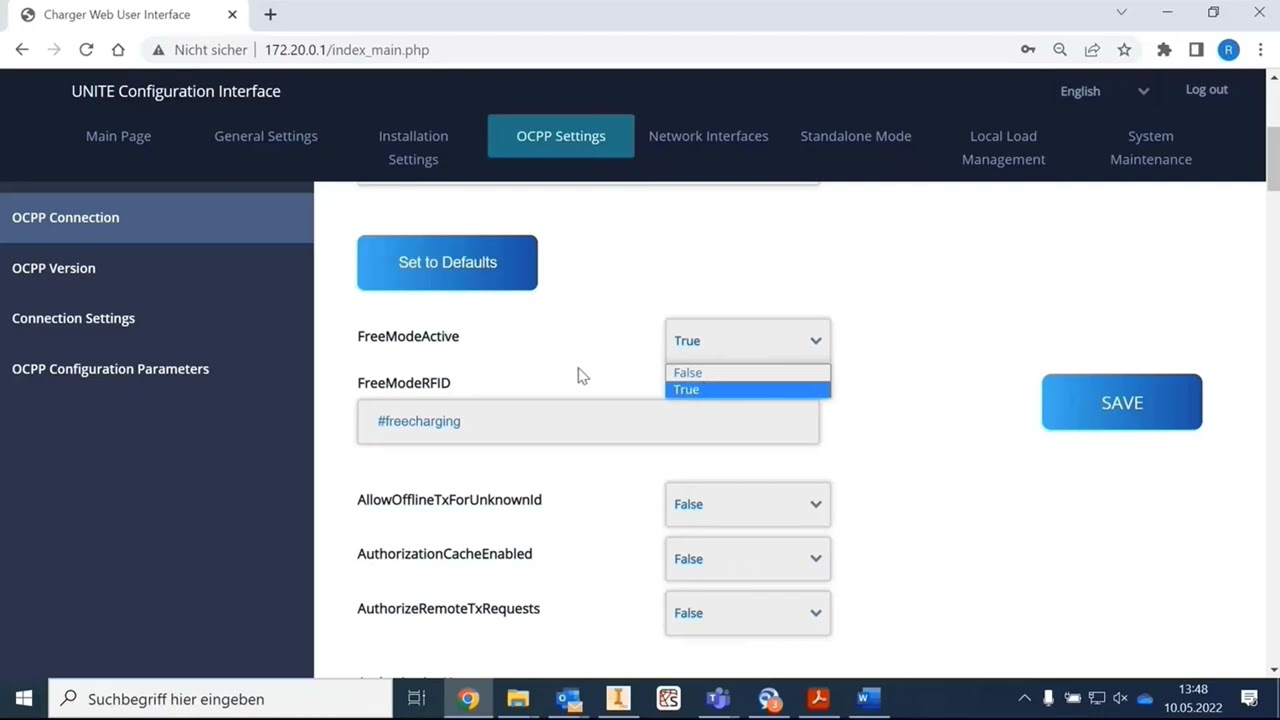1280x720 pixels.
Task: Click the FreeModeRFID #freecharging input field
Action: 588,421
